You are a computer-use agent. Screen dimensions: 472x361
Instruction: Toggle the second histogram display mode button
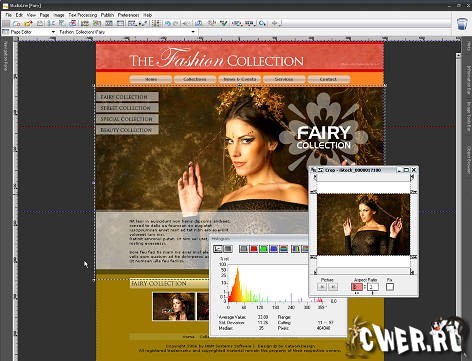(x=228, y=249)
